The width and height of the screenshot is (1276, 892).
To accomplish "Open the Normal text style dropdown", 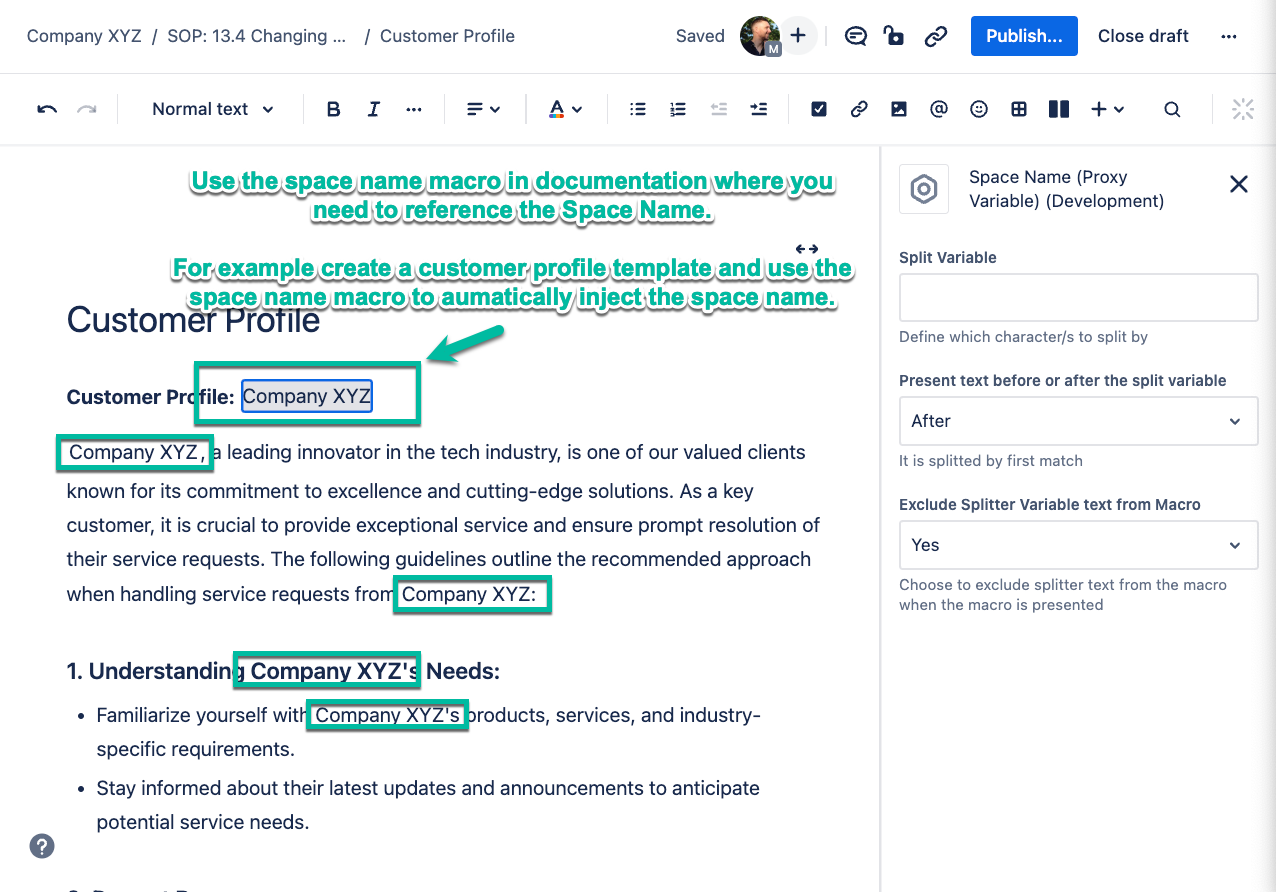I will tap(212, 110).
